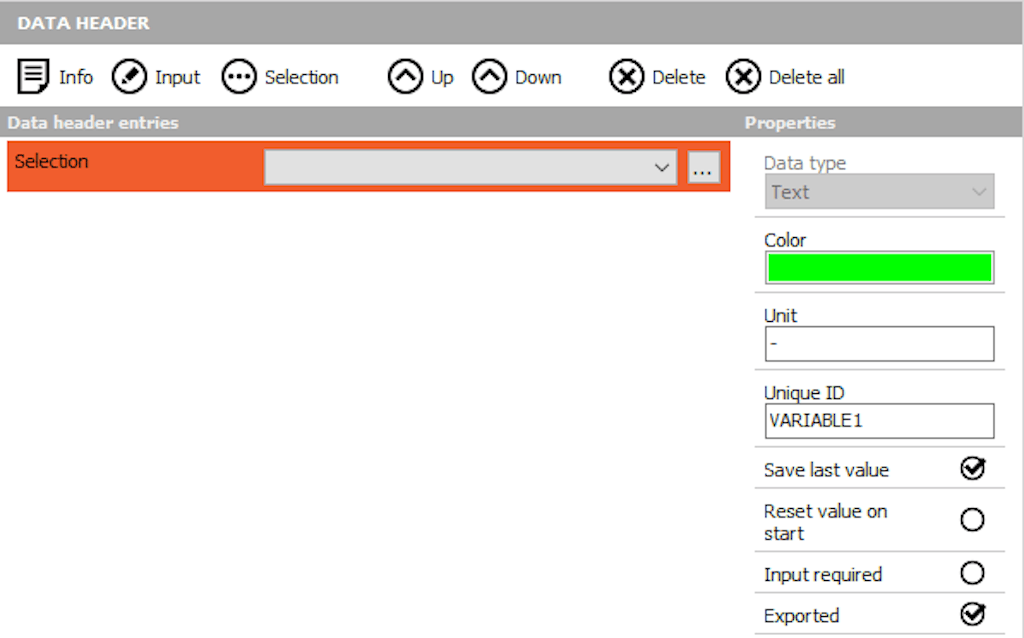This screenshot has height=638, width=1024.
Task: Open the ellipsis button beside Selection entry
Action: click(703, 168)
